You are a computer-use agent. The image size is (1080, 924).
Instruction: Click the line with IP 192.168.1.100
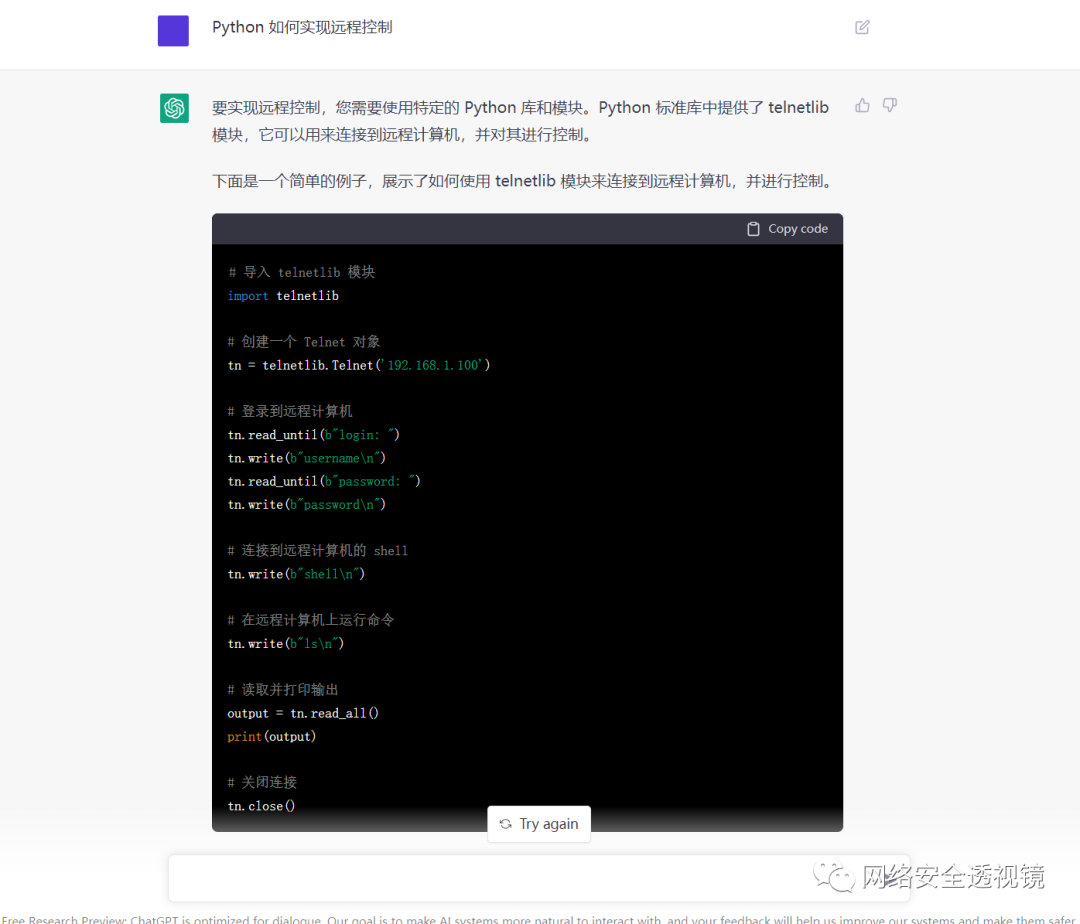click(359, 366)
